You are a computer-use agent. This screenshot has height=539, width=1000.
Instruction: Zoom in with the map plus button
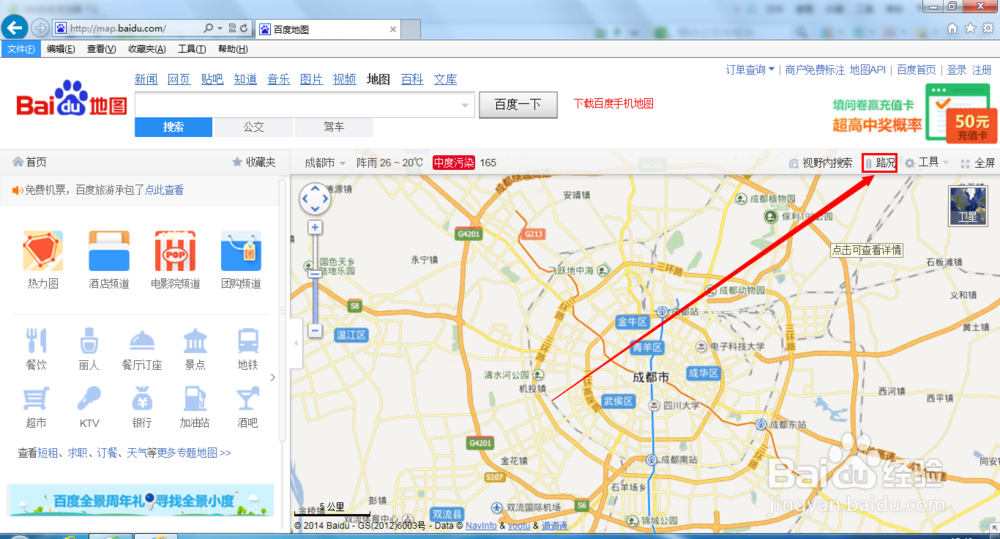[x=315, y=228]
